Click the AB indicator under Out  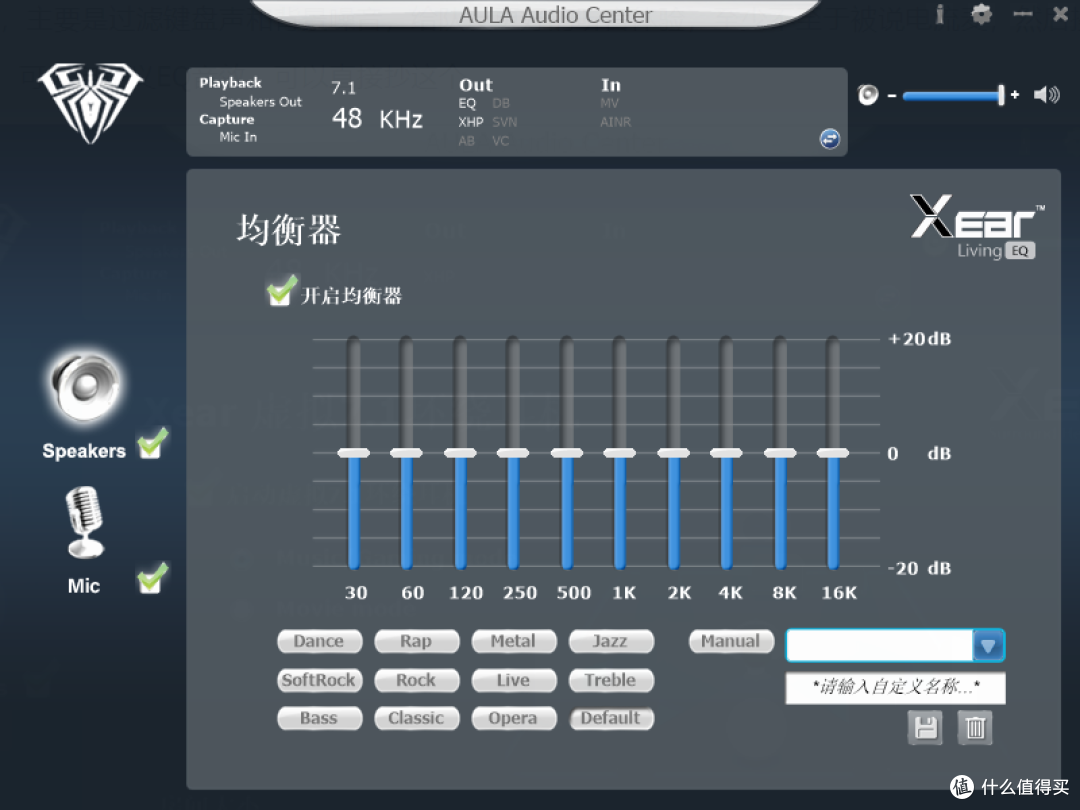click(x=466, y=141)
